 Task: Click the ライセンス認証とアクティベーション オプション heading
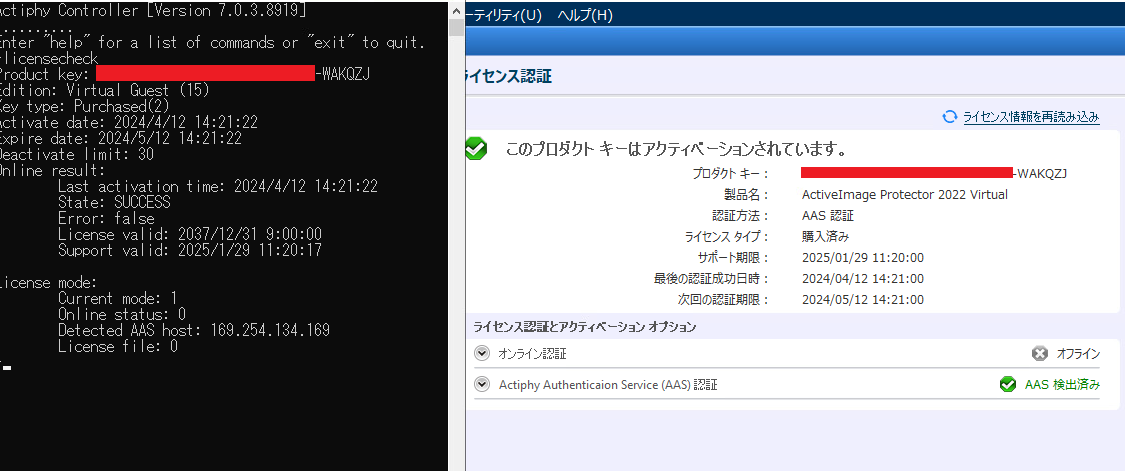pyautogui.click(x=585, y=327)
